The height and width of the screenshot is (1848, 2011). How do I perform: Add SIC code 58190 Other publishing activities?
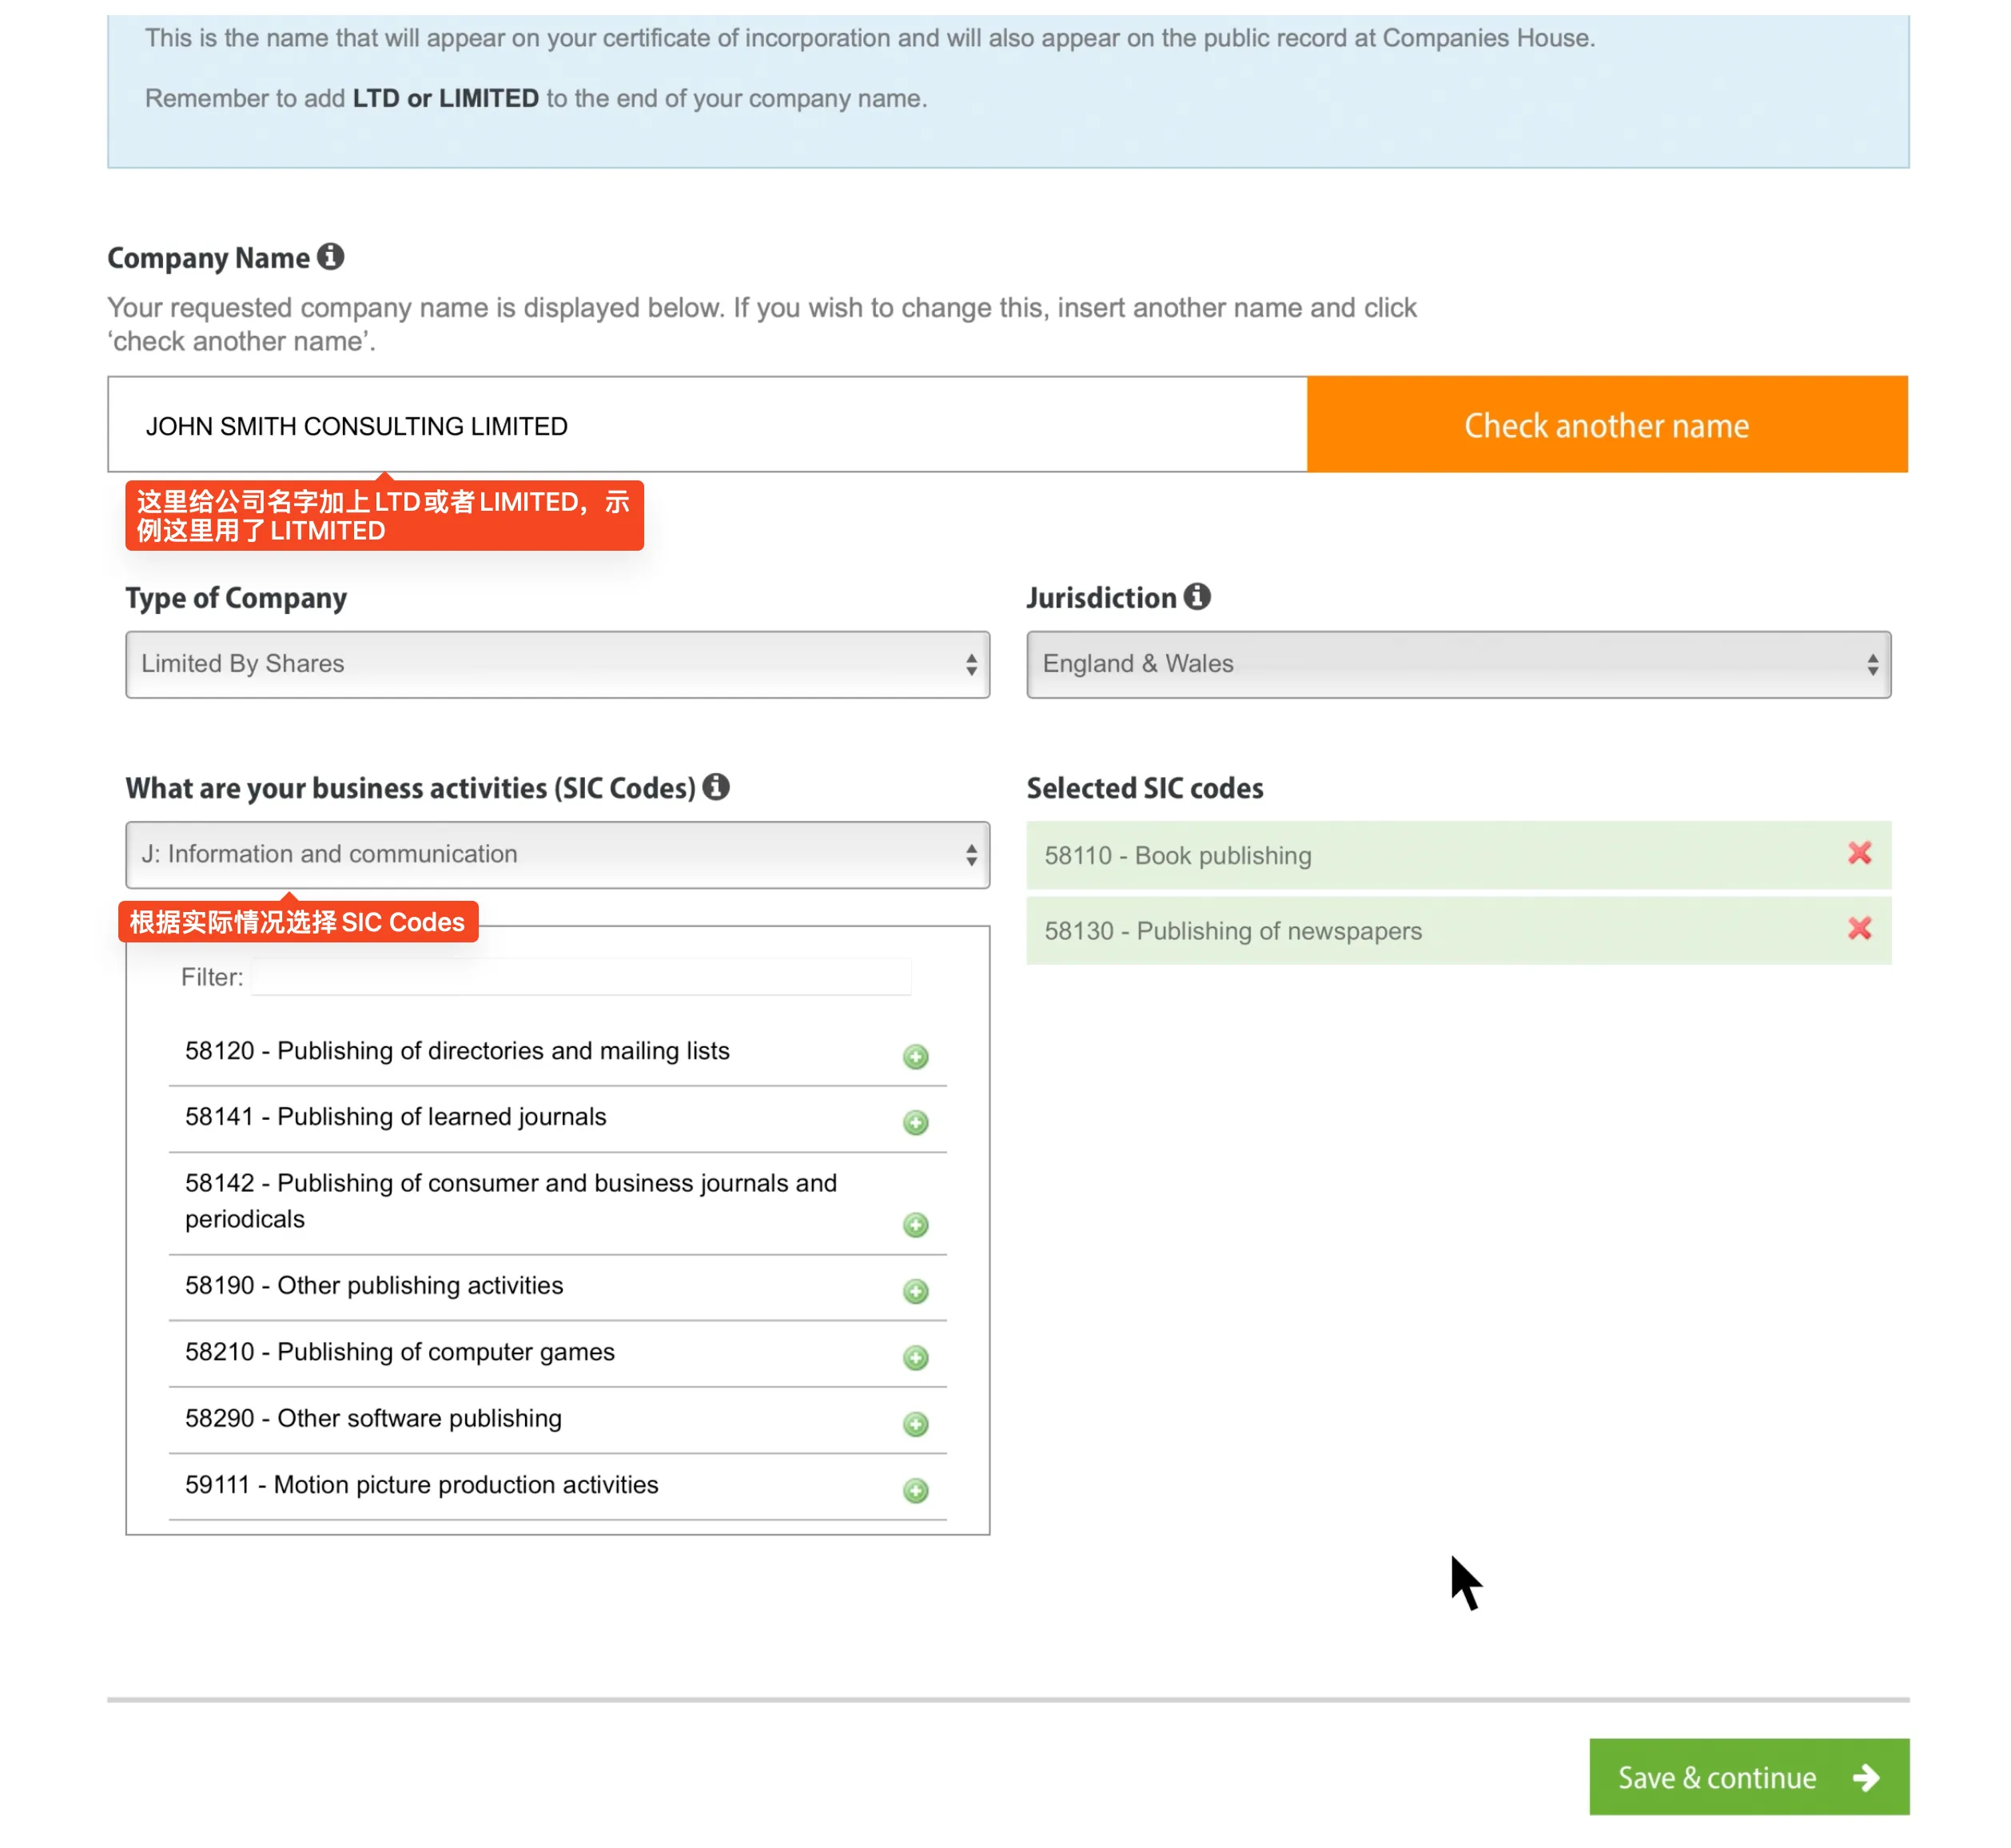tap(915, 1291)
